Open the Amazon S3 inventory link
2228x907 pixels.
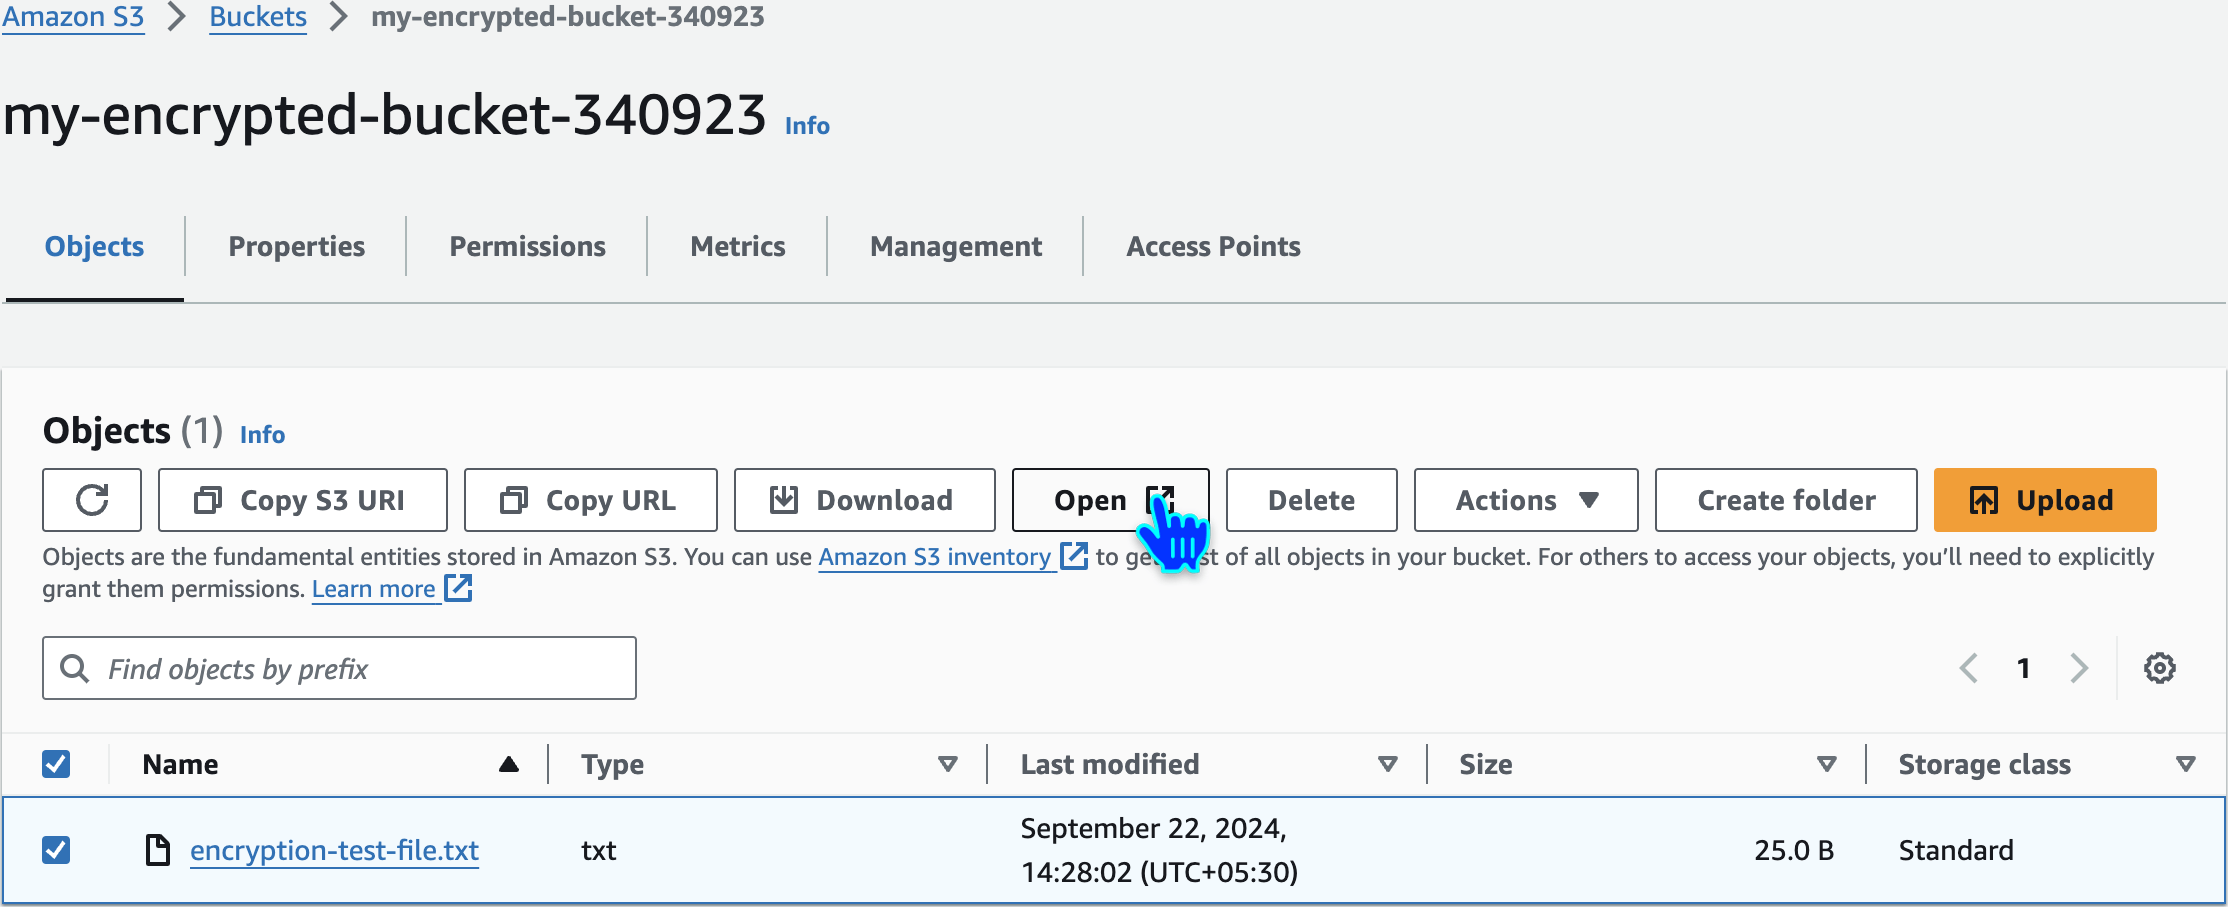[x=935, y=557]
